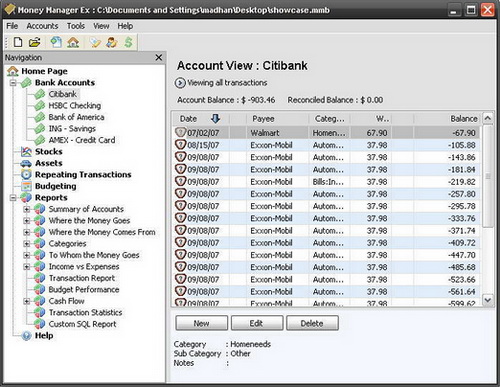Expand the Cash Flow report node
This screenshot has height=387, width=500.
coord(27,301)
